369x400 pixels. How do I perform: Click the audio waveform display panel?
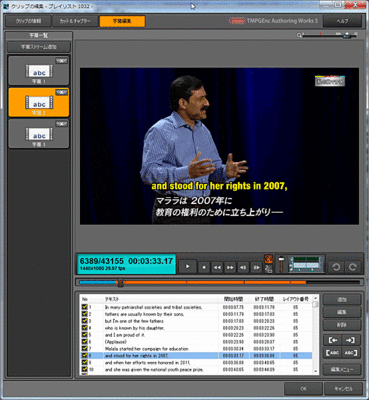(306, 264)
